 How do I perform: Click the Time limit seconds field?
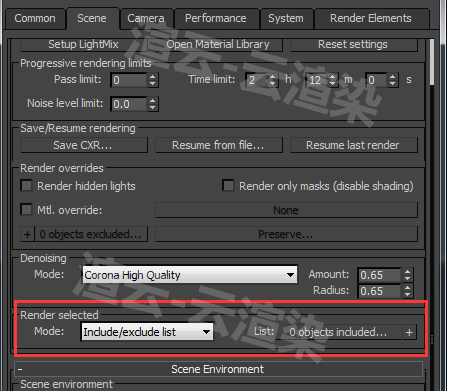(376, 80)
